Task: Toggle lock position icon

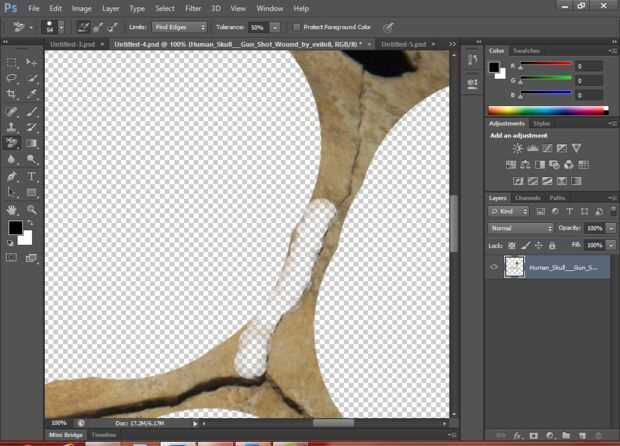Action: point(539,246)
